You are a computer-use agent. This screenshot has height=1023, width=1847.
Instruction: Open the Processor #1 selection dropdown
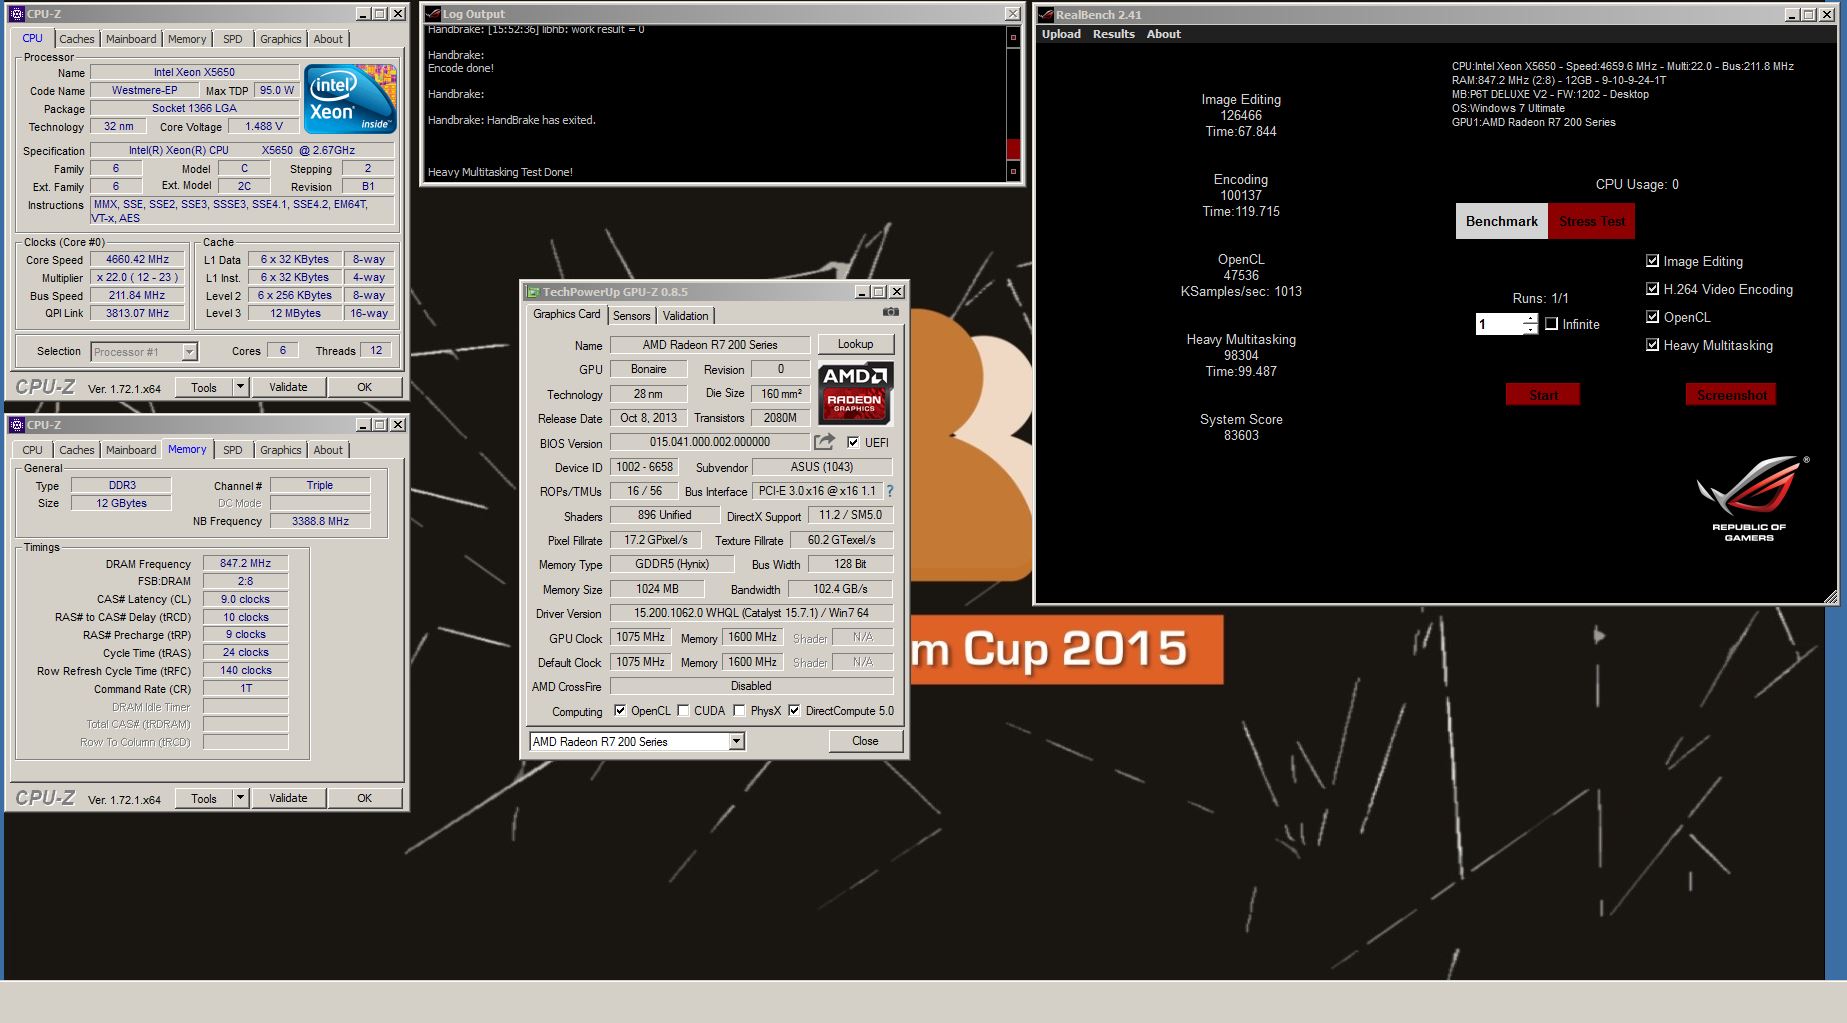coord(189,352)
